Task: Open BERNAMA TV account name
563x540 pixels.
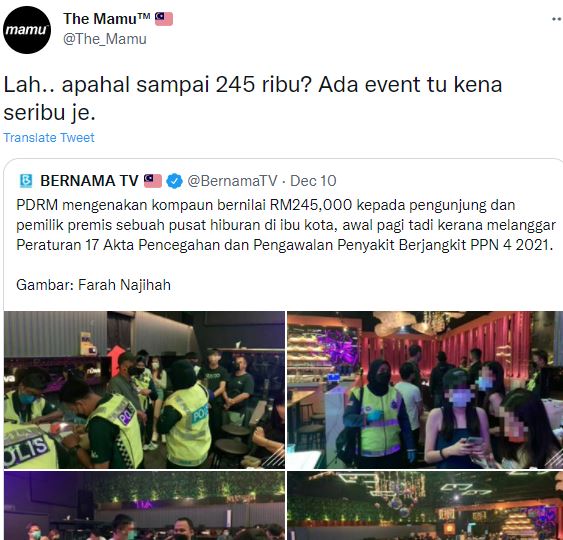Action: (89, 181)
